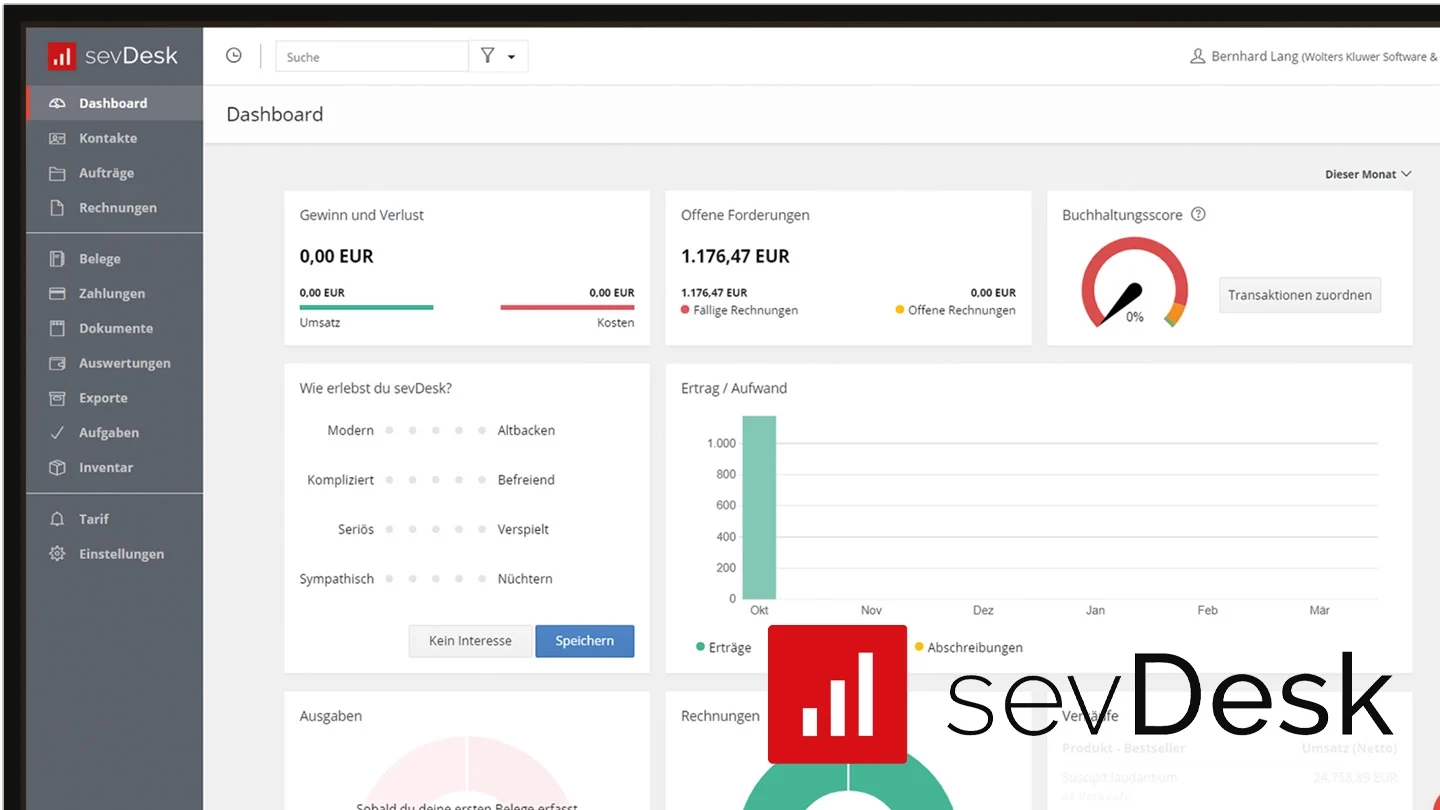Save the survey with Speichern

point(585,641)
